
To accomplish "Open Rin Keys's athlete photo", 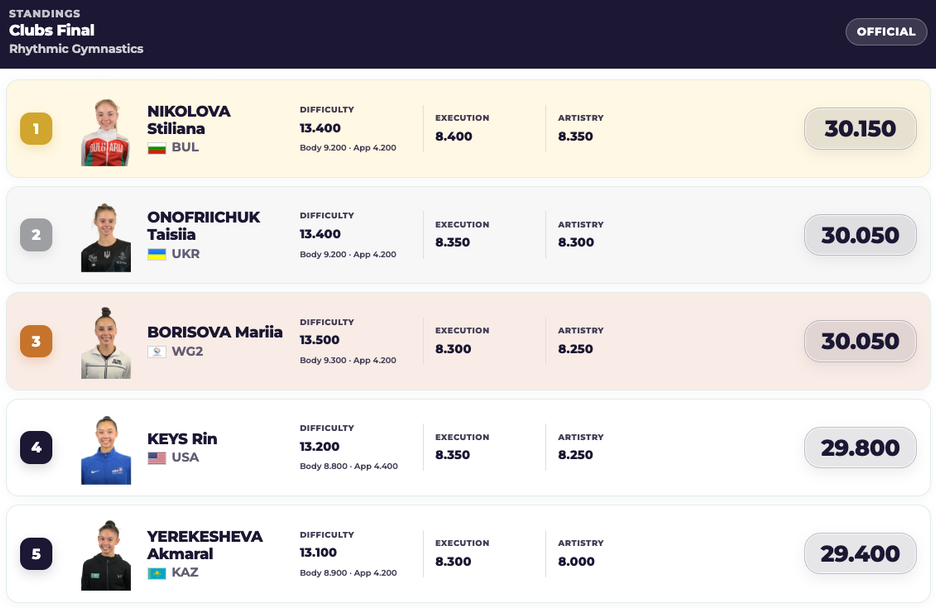I will 106,450.
